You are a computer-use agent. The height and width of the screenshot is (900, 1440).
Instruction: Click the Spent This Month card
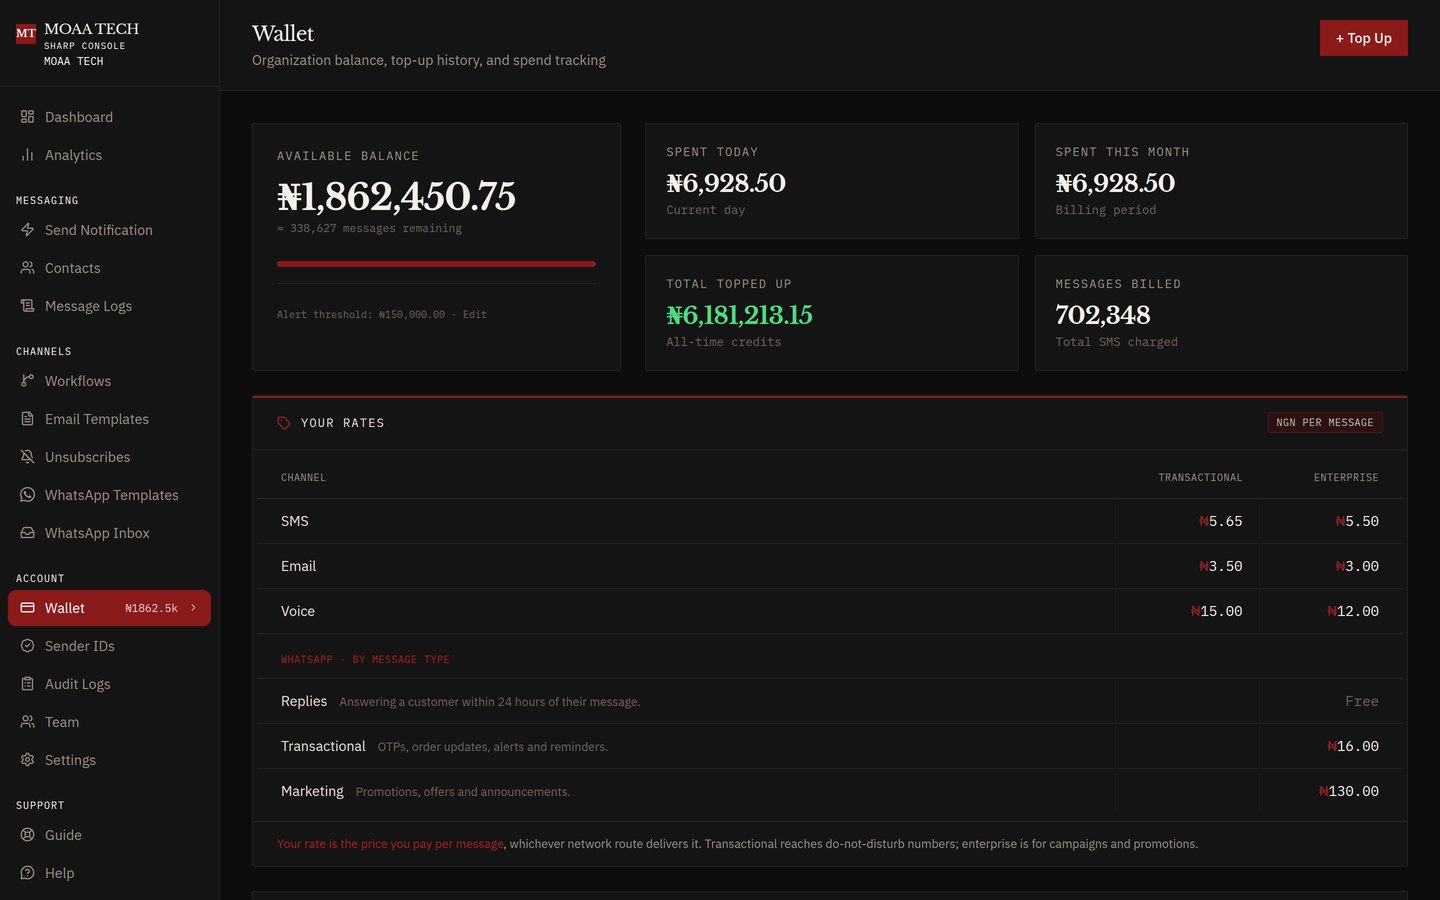tap(1221, 181)
